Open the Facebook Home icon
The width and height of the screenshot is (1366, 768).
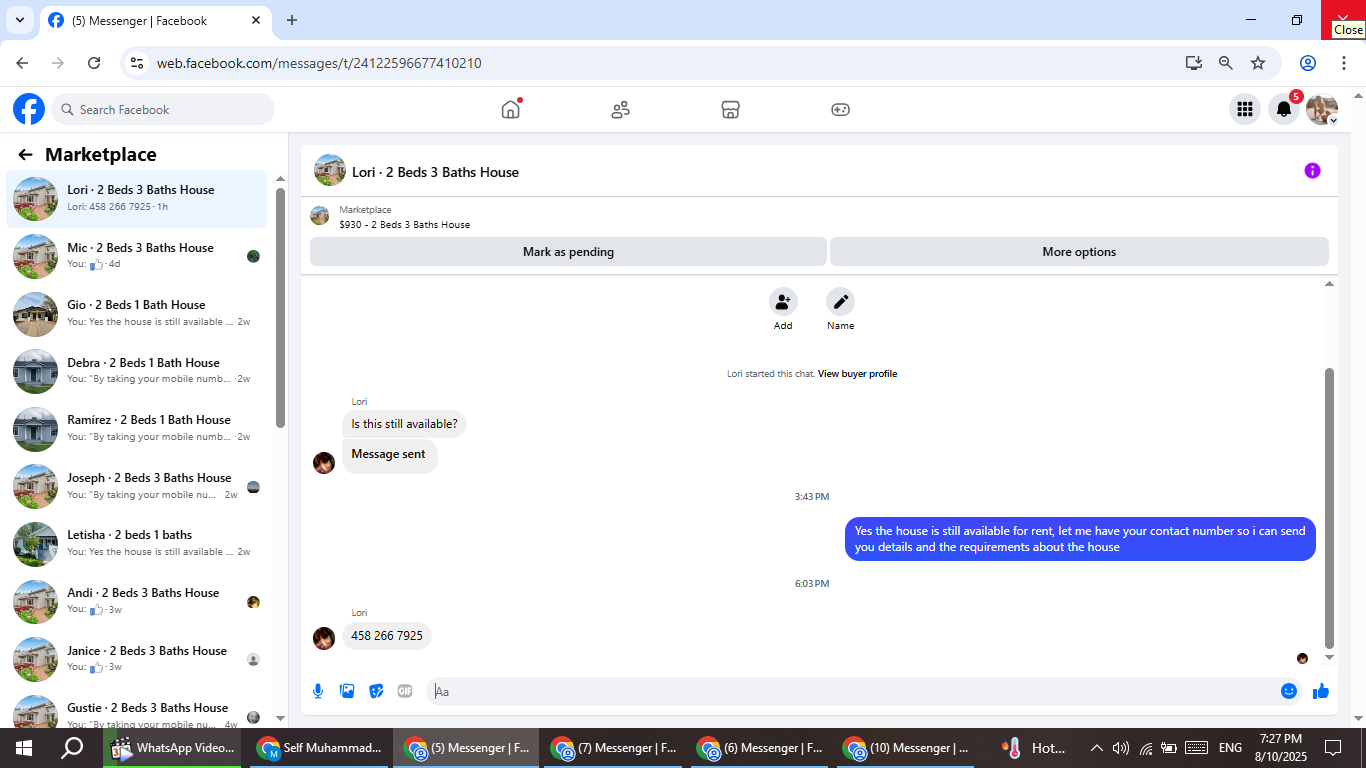coord(511,109)
